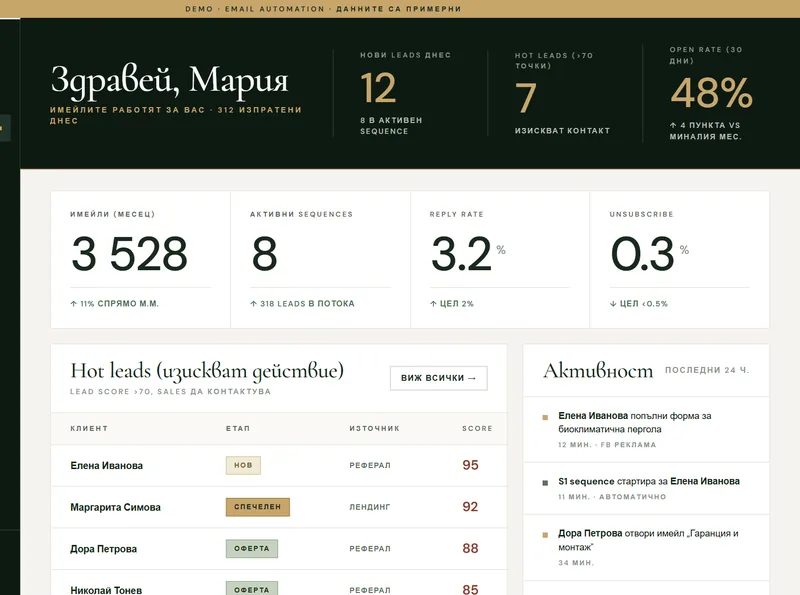
Task: Select Дора Петрова client name in table
Action: point(104,549)
